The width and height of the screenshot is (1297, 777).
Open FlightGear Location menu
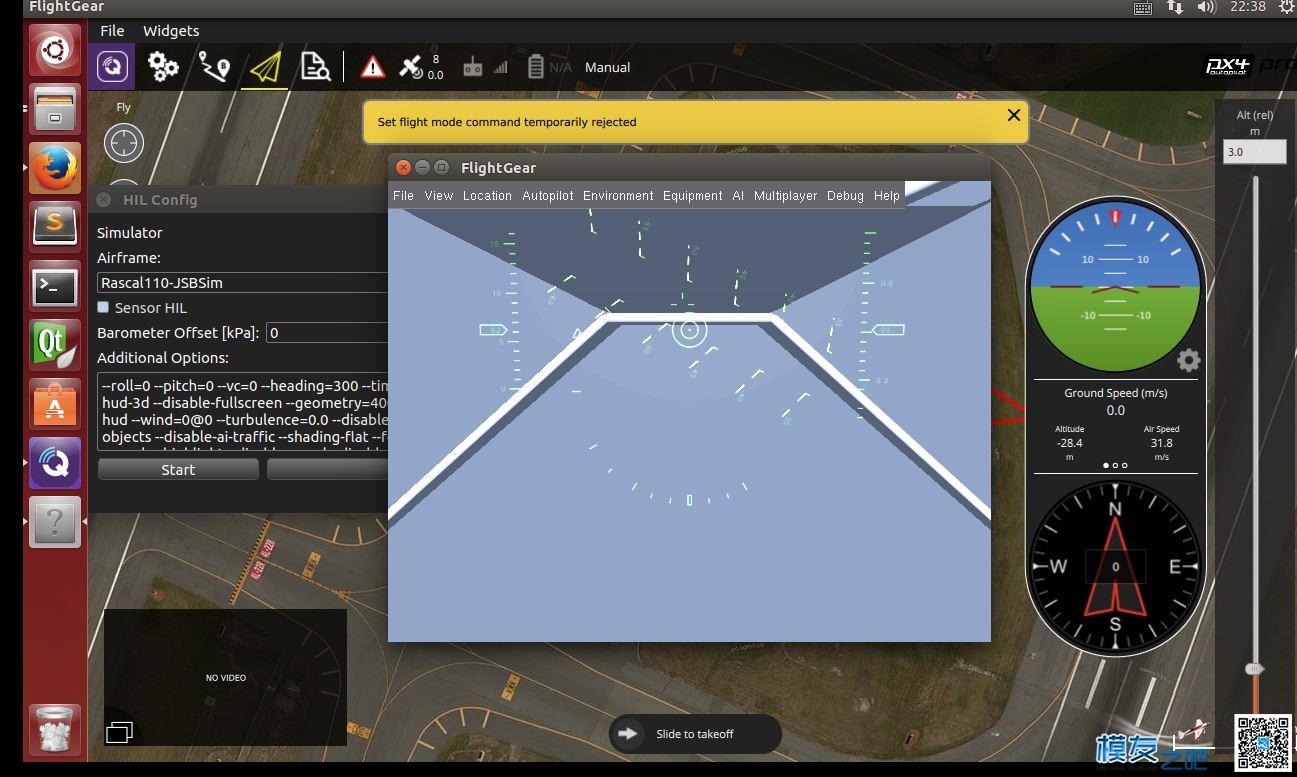pos(487,196)
